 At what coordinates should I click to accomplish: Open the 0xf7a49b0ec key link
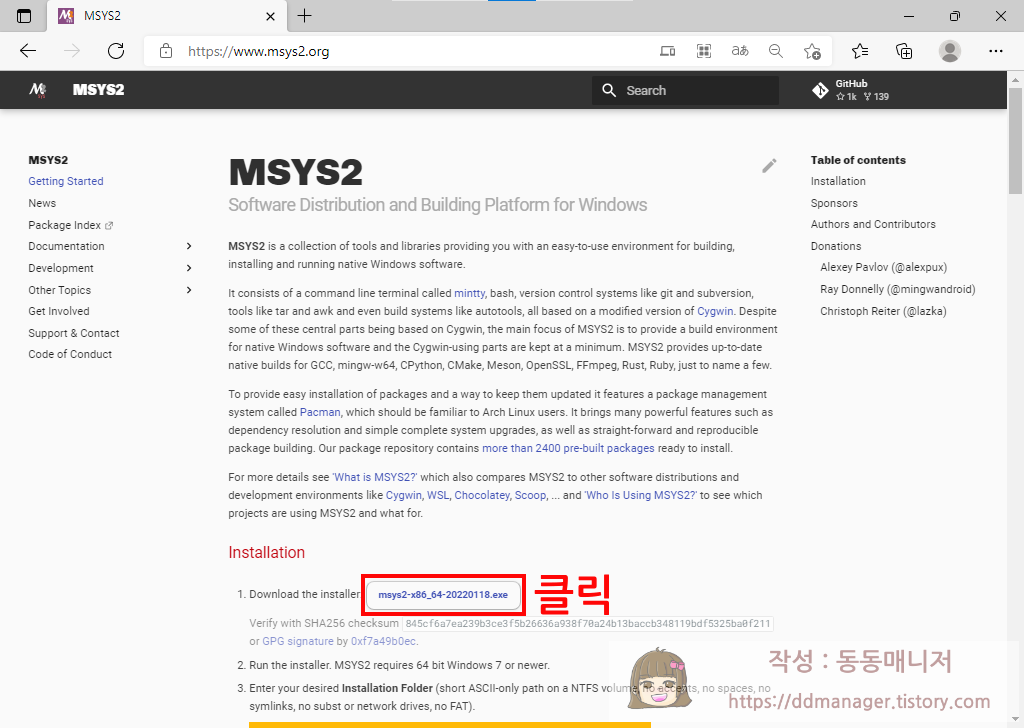click(383, 641)
